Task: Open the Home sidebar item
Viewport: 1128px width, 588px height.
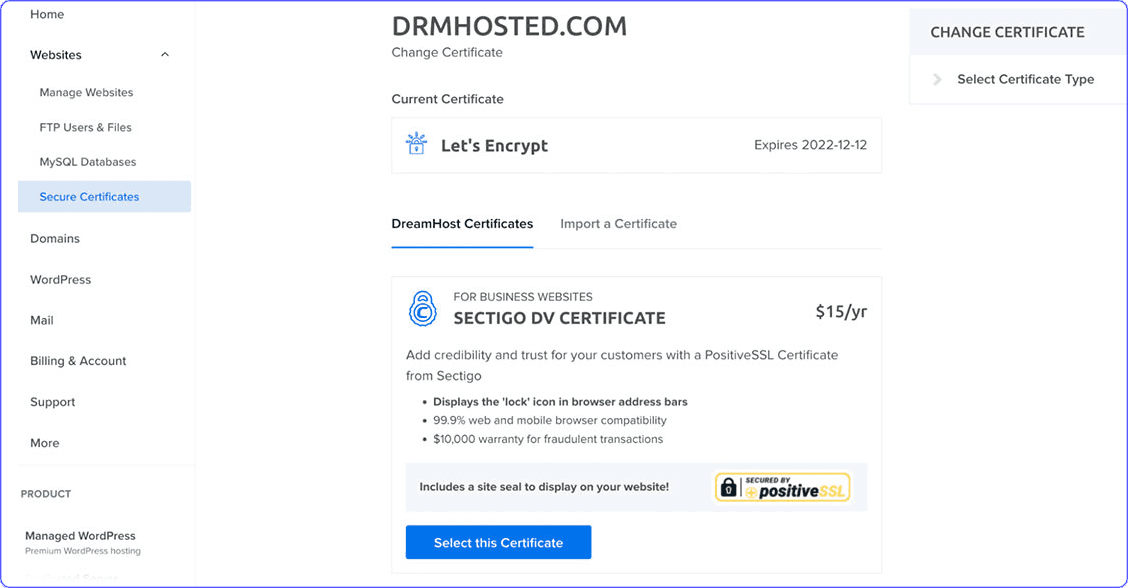Action: coord(47,14)
